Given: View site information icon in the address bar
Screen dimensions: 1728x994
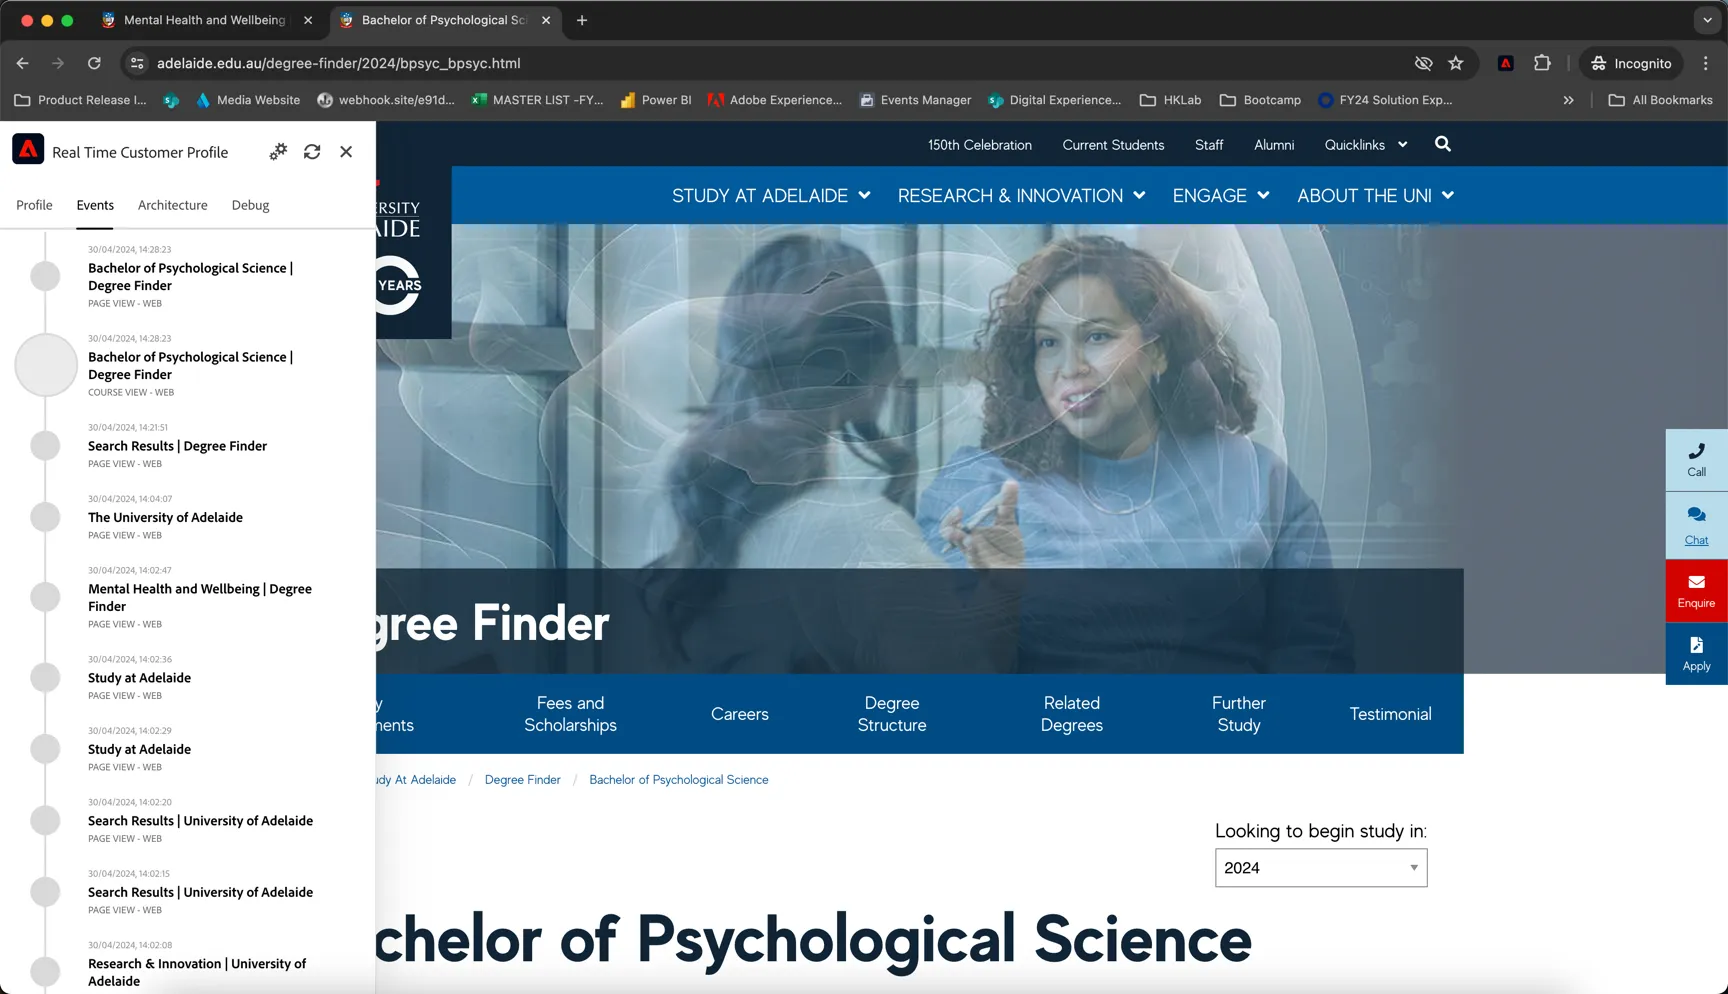Looking at the screenshot, I should point(137,63).
